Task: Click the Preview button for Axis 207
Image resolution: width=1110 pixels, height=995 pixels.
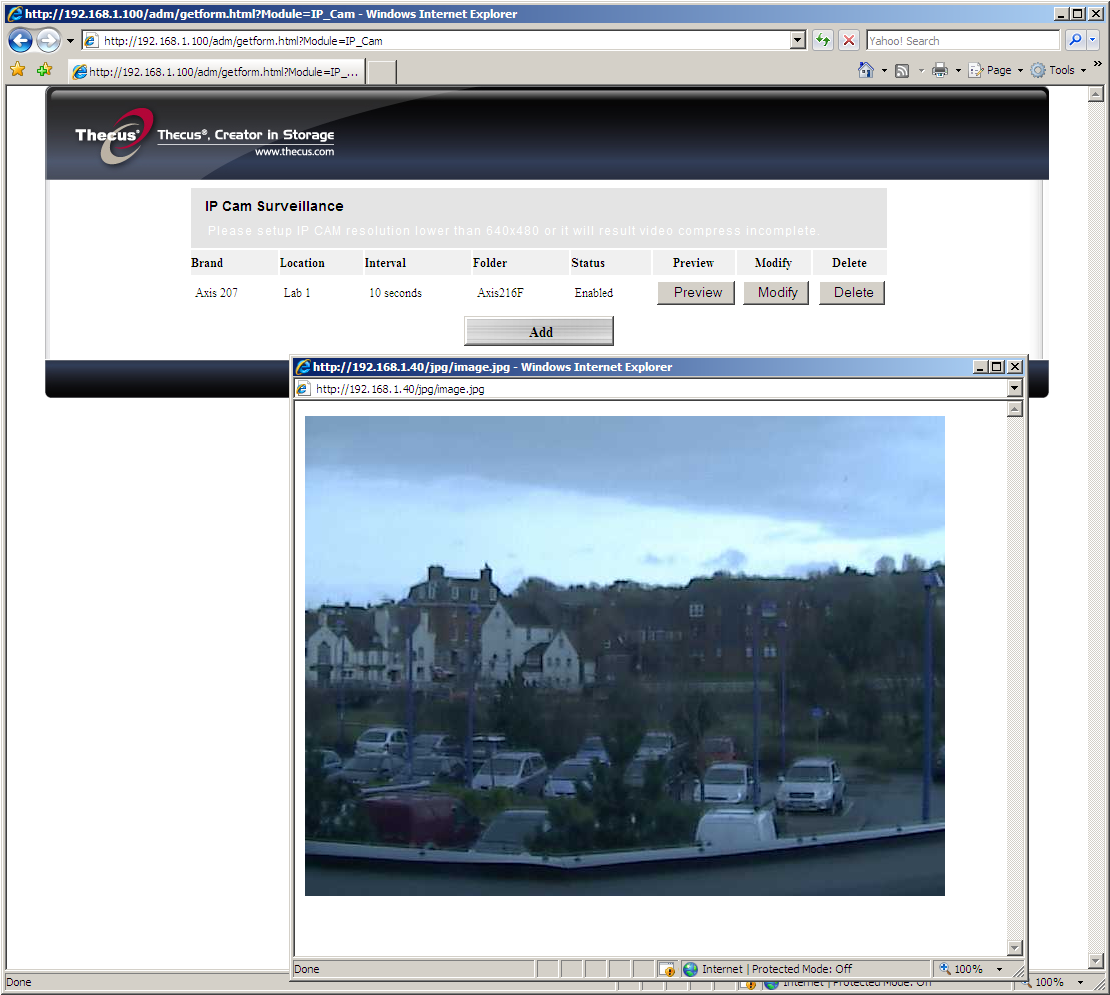Action: (697, 293)
